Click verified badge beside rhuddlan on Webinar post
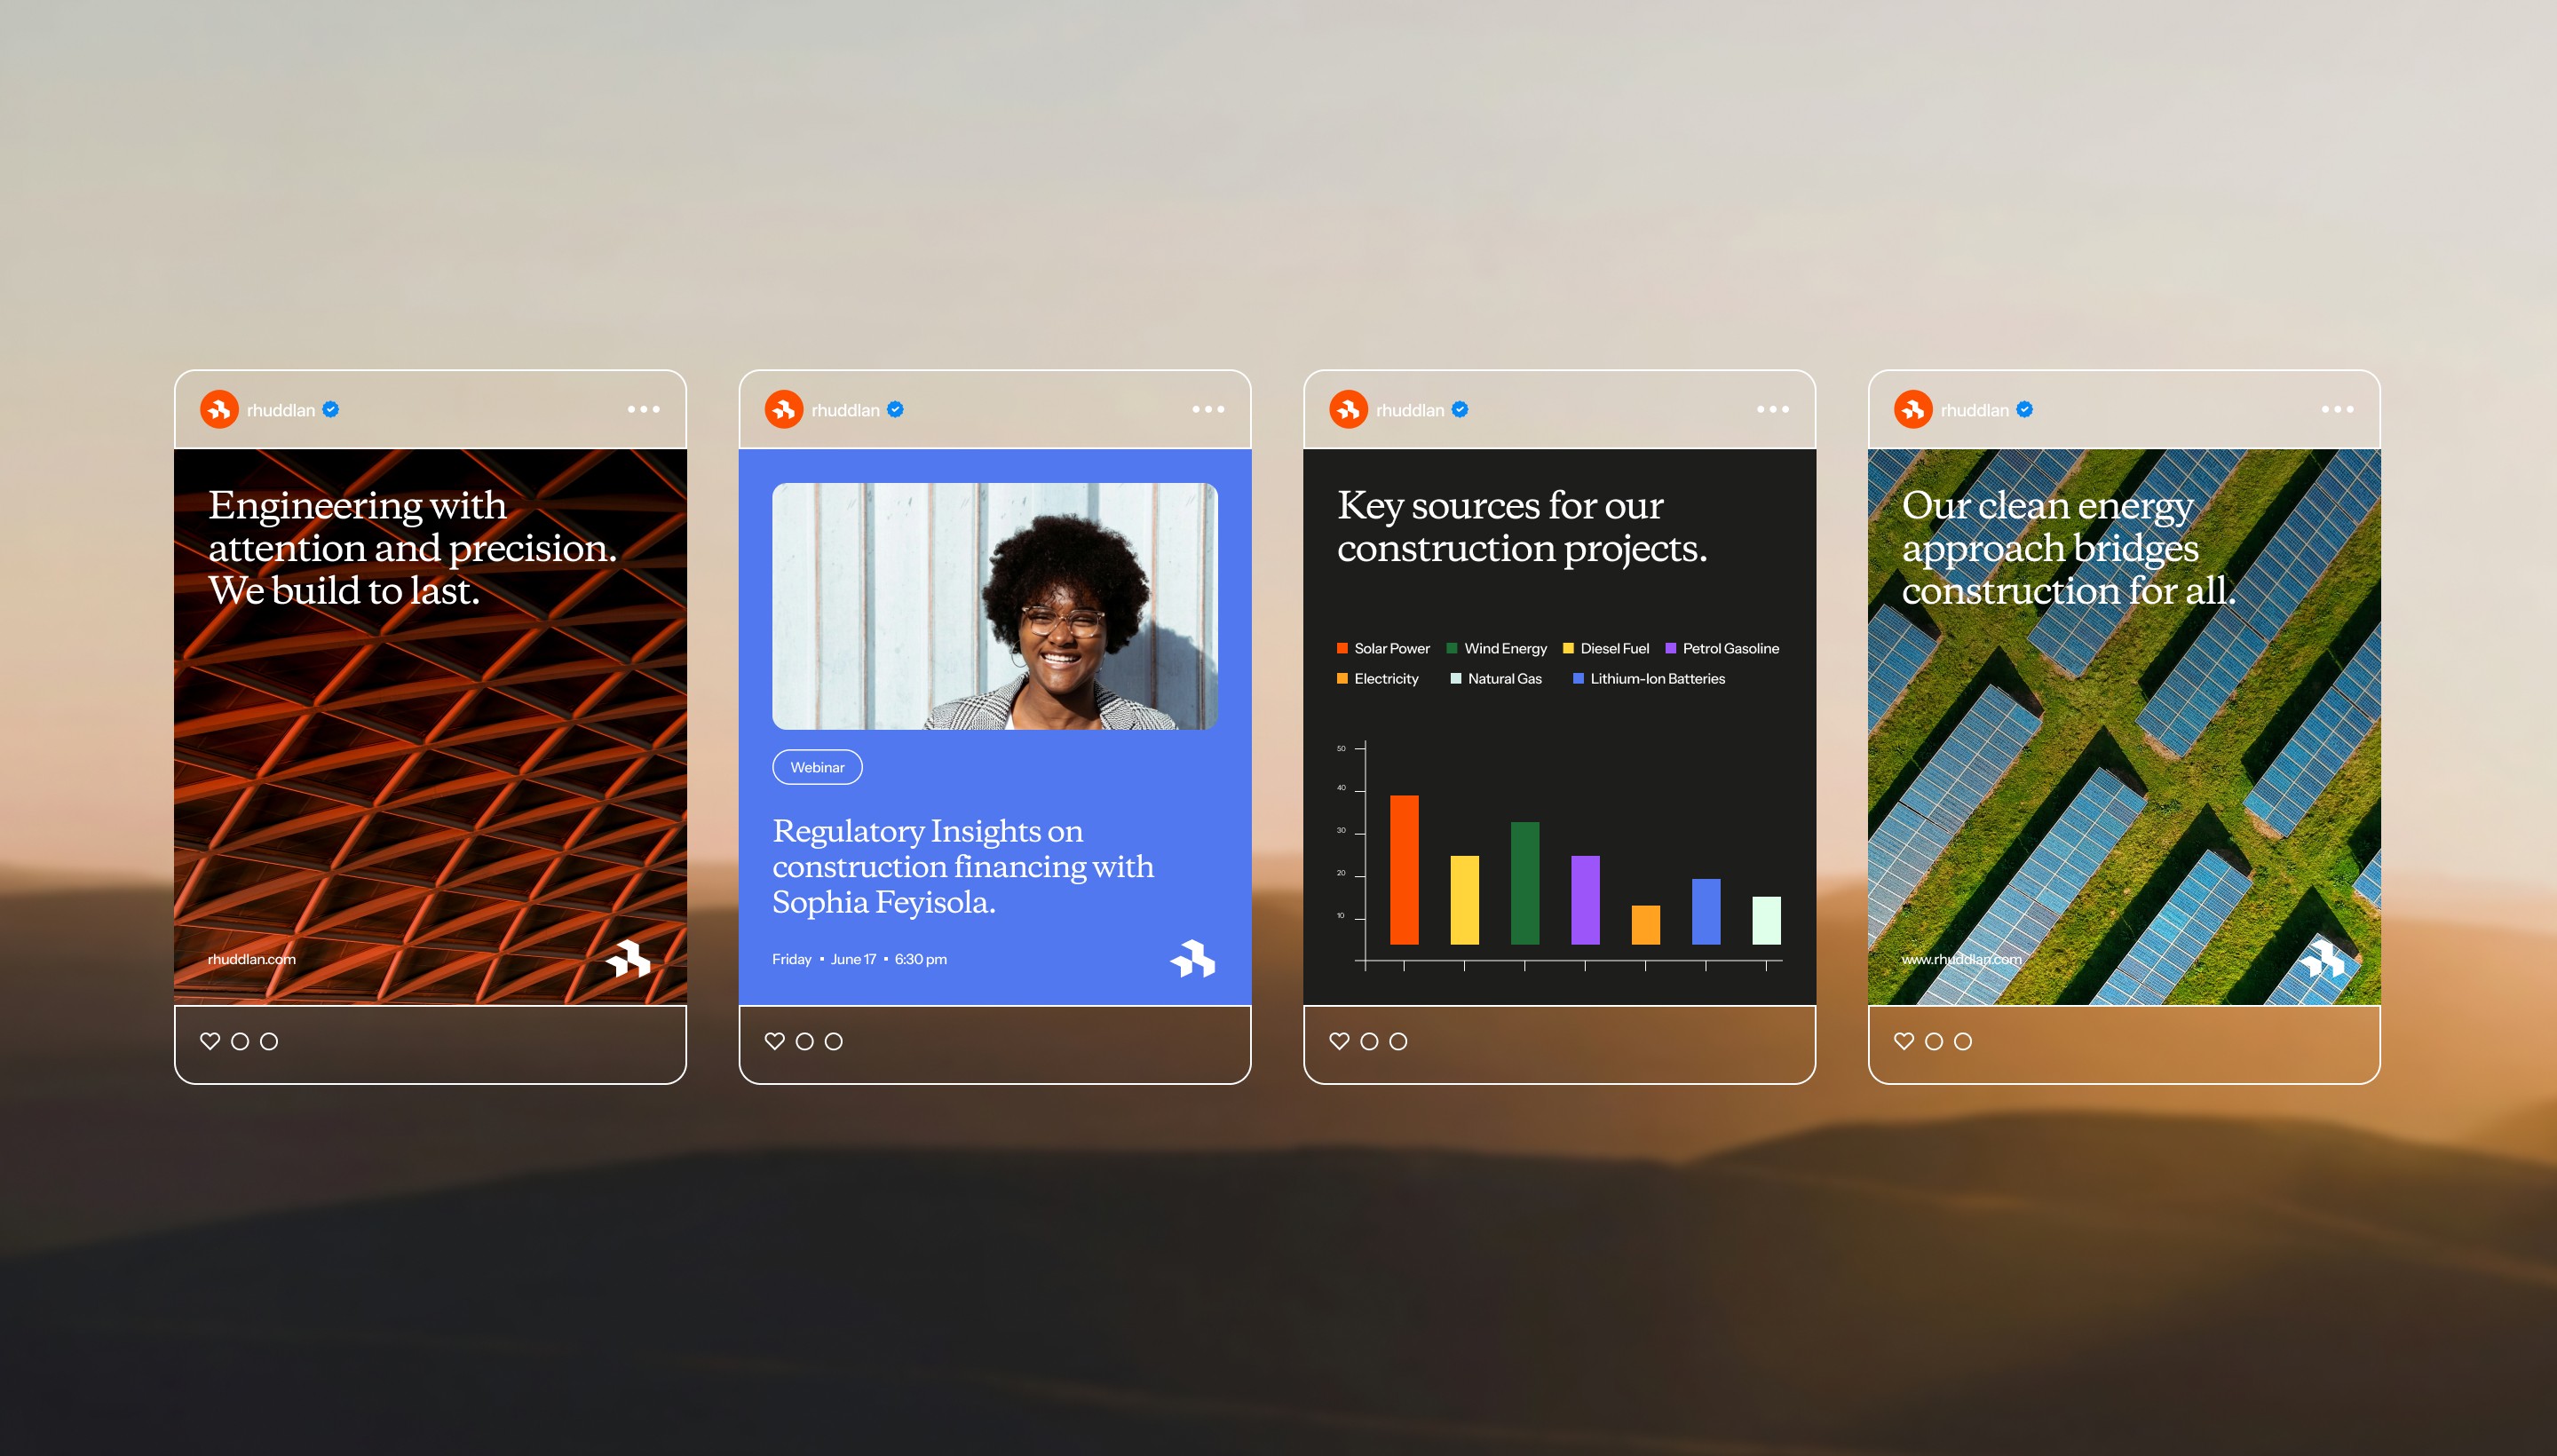 point(895,409)
